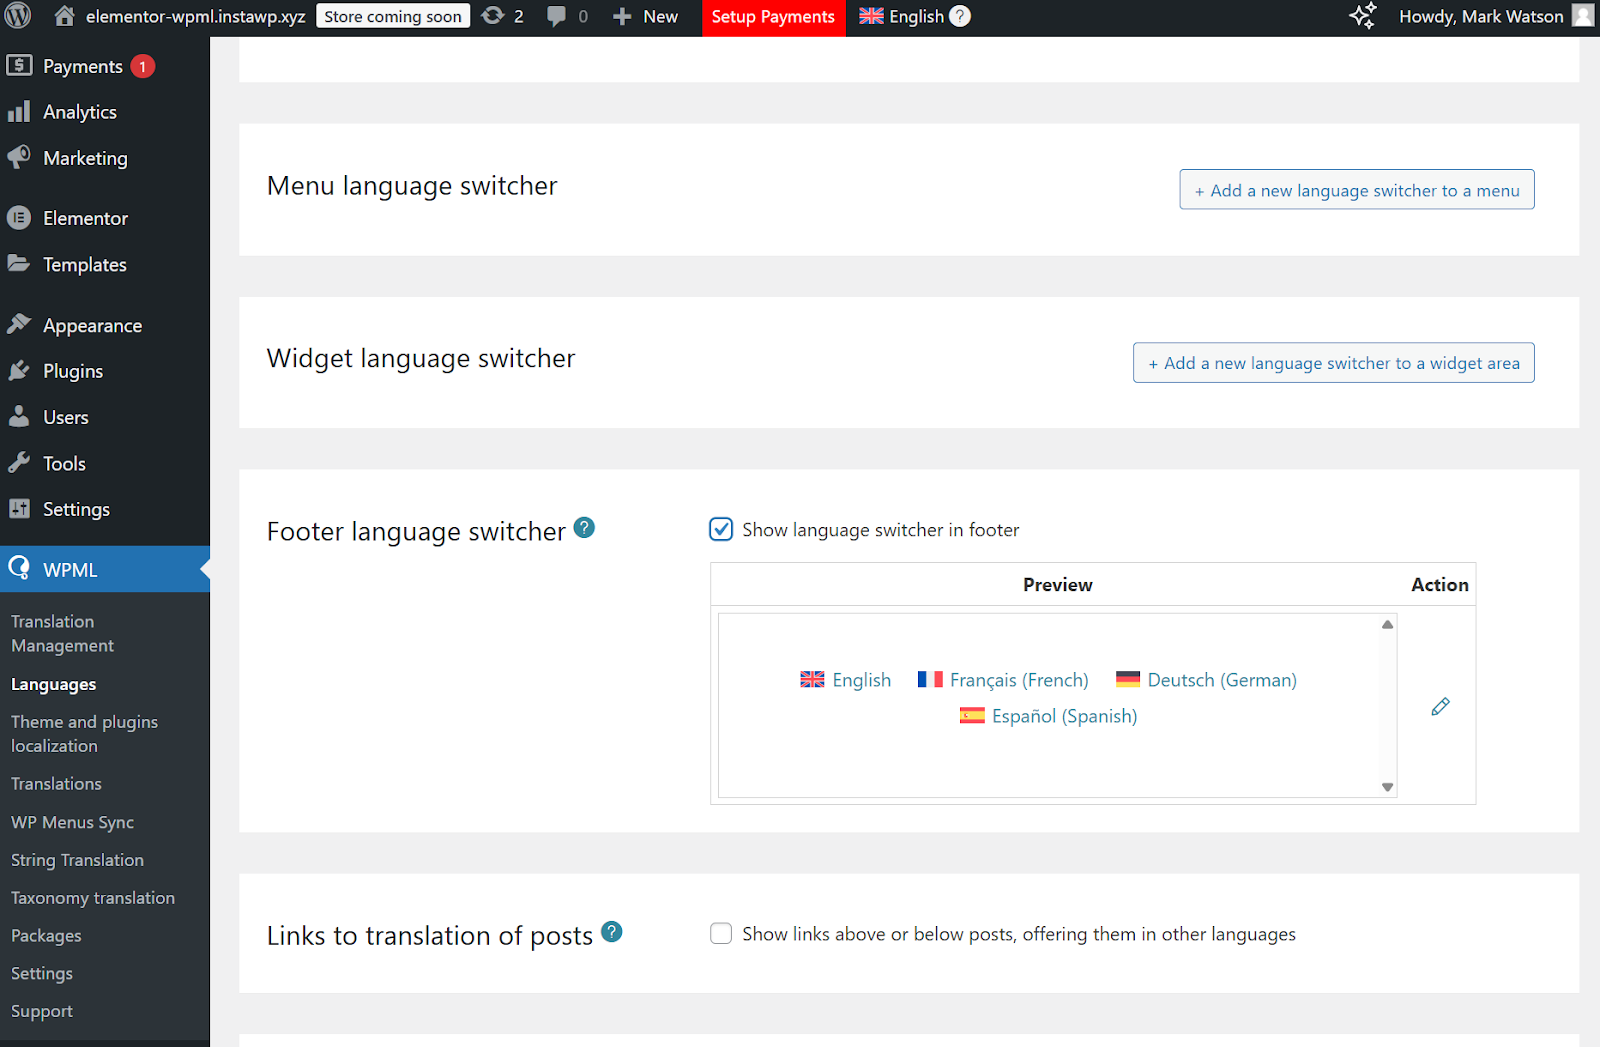
Task: Click the Analytics bar chart icon
Action: coord(19,112)
